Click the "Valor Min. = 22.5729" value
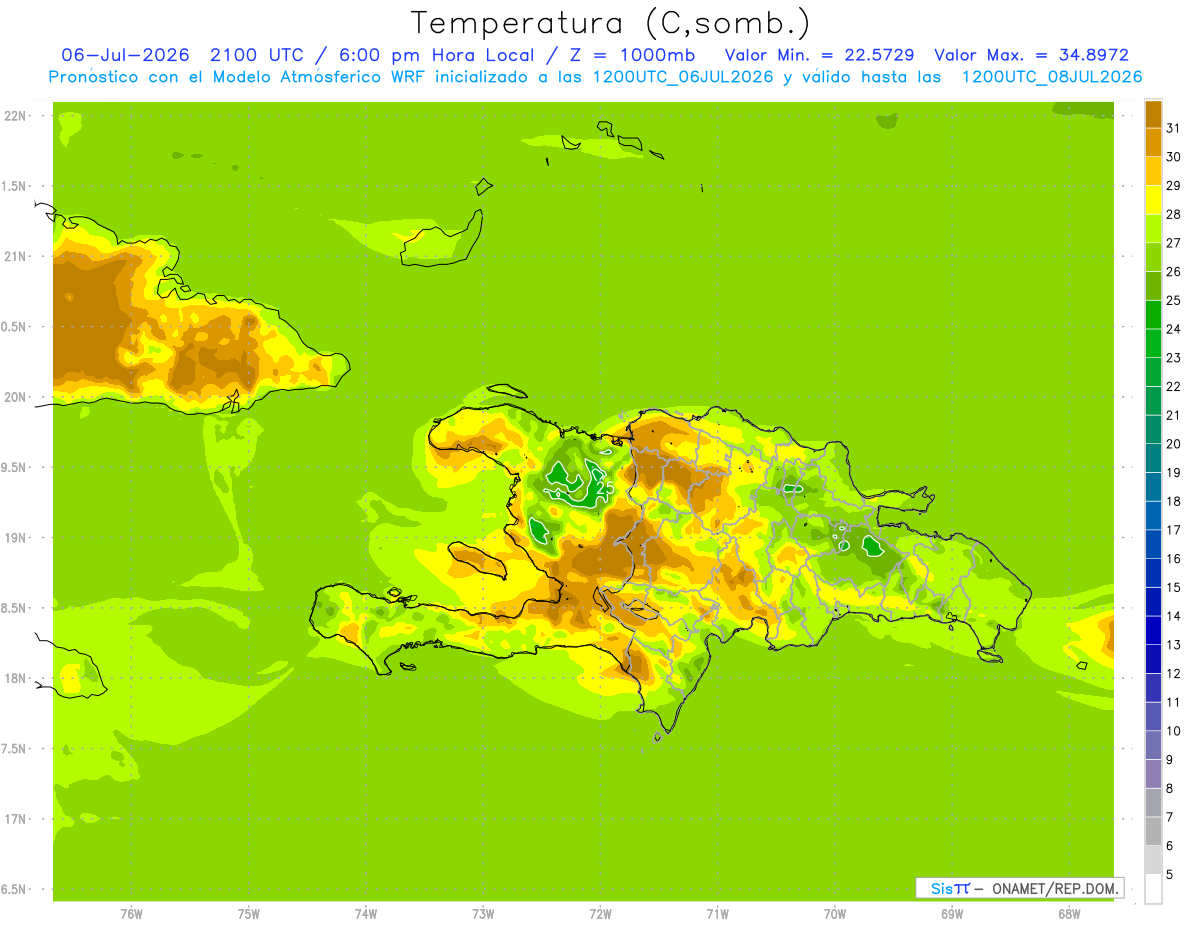This screenshot has width=1200, height=927. click(819, 55)
